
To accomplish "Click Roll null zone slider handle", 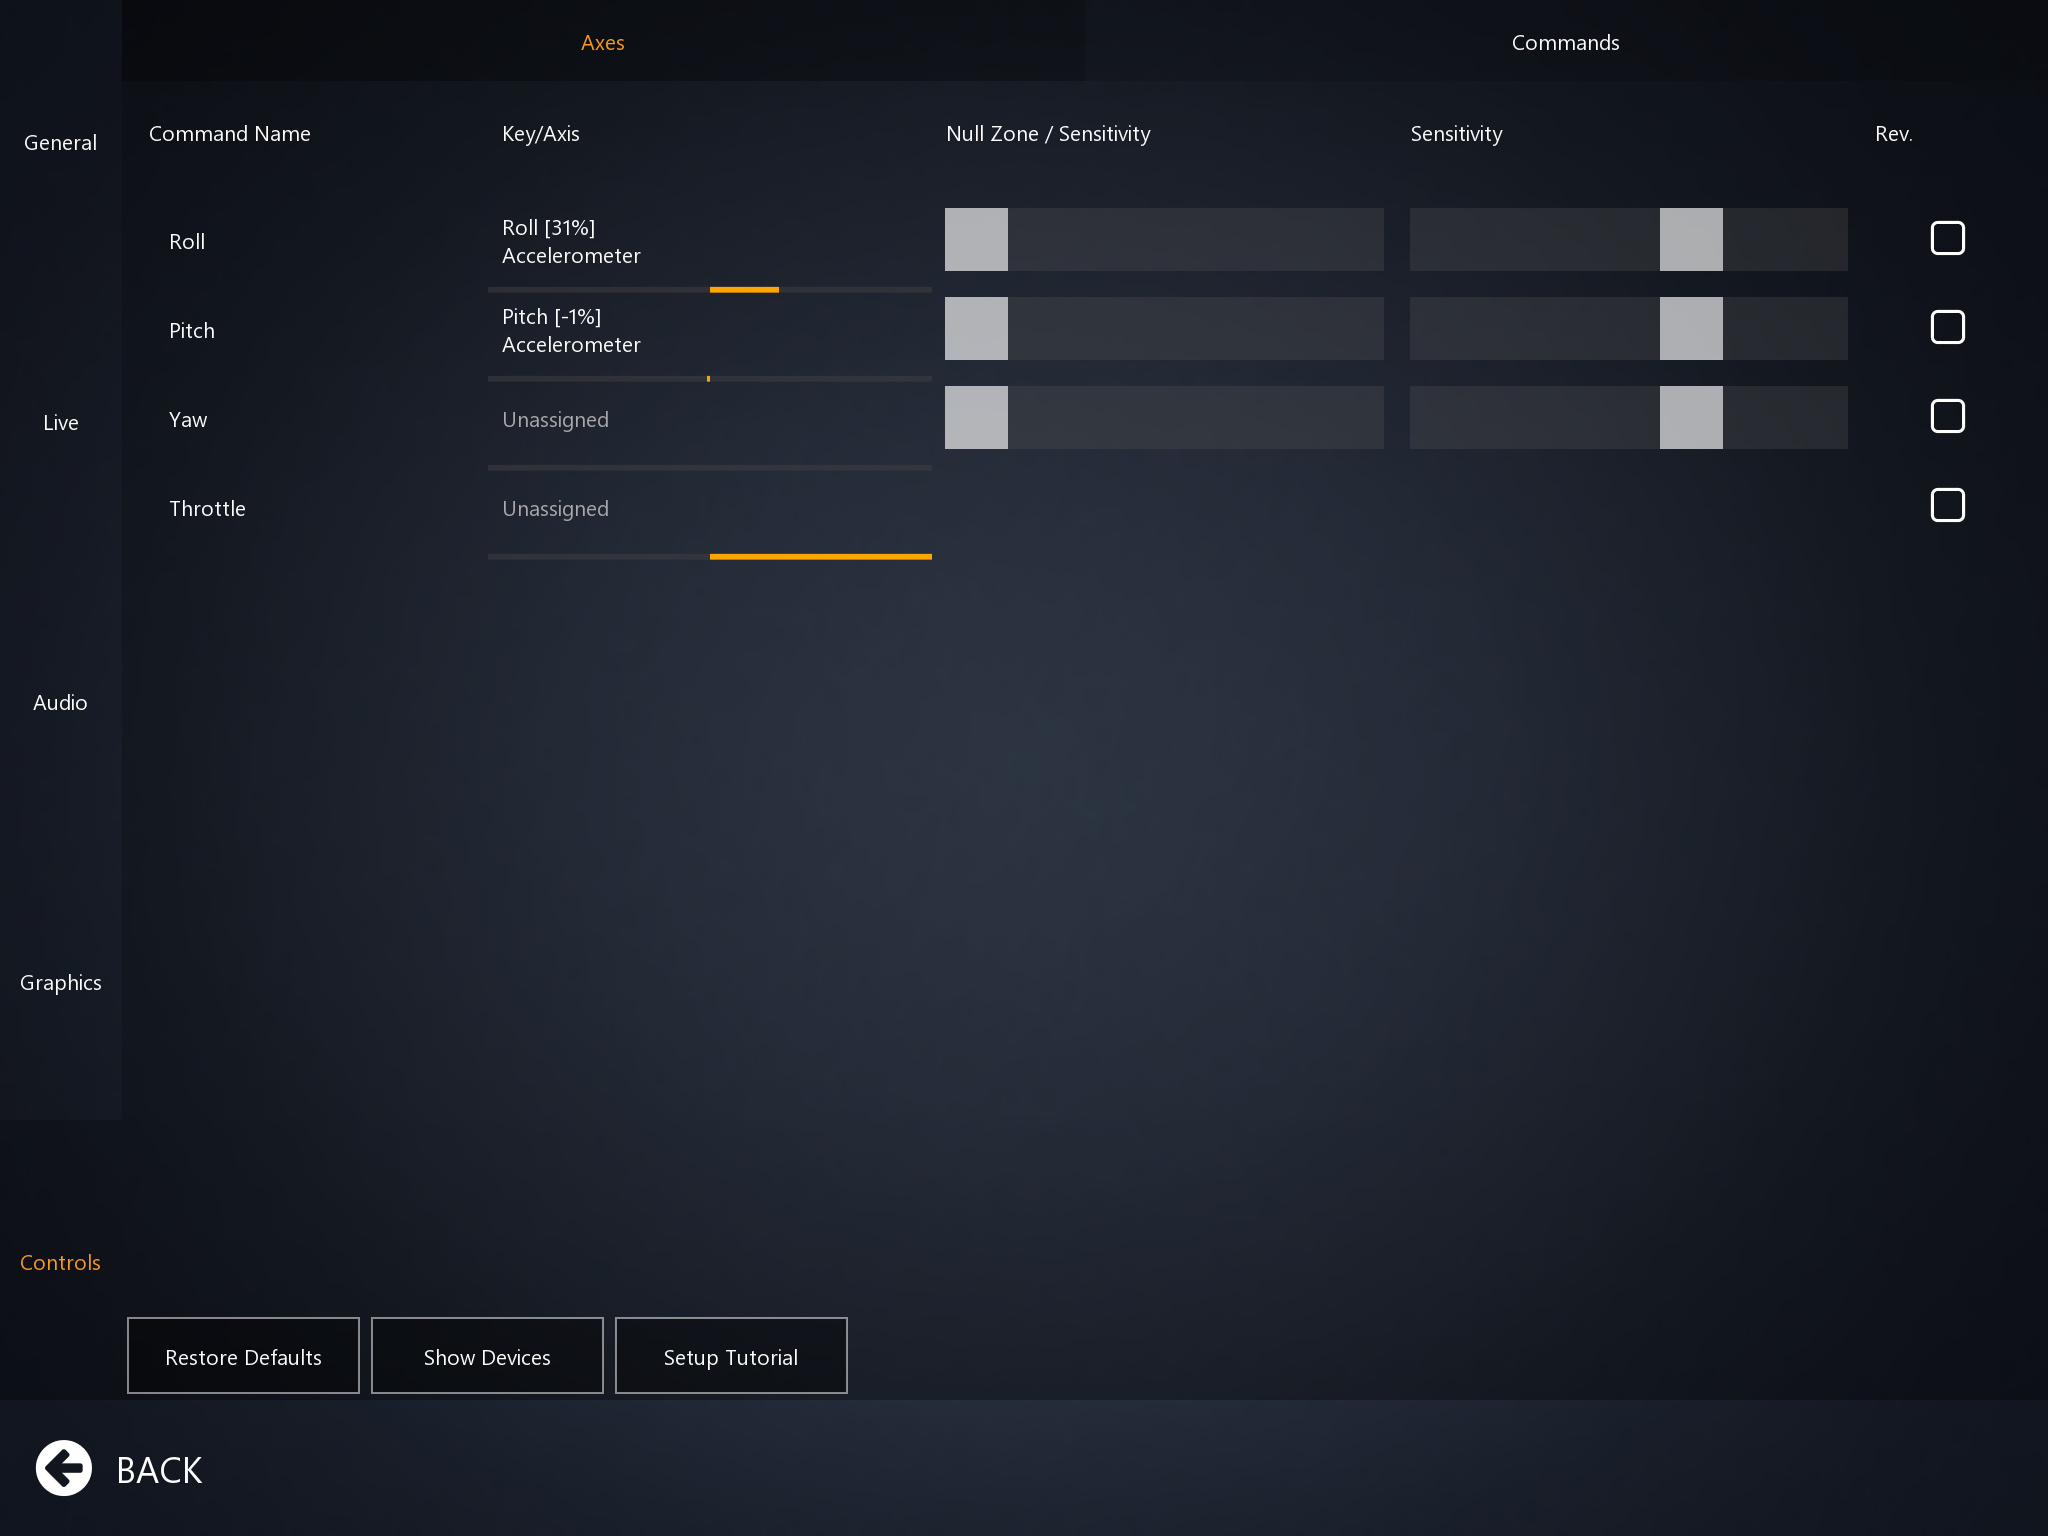I will point(976,239).
